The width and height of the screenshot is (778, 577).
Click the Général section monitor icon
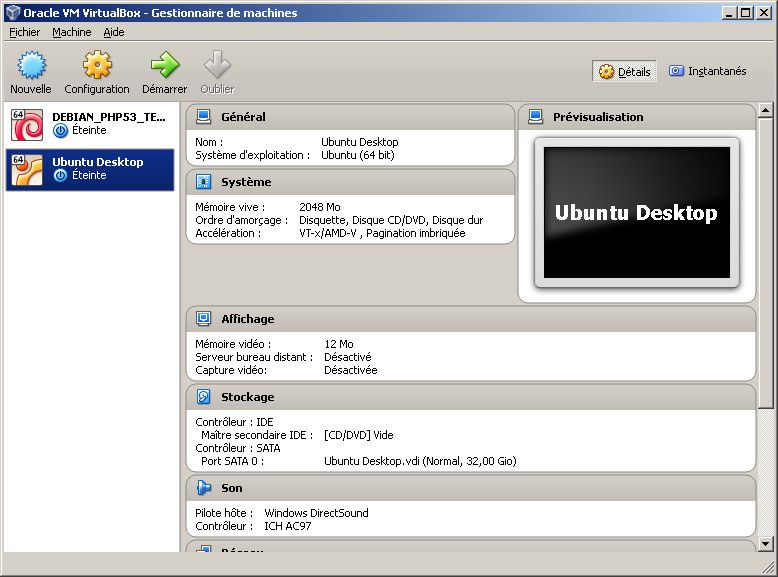(203, 117)
